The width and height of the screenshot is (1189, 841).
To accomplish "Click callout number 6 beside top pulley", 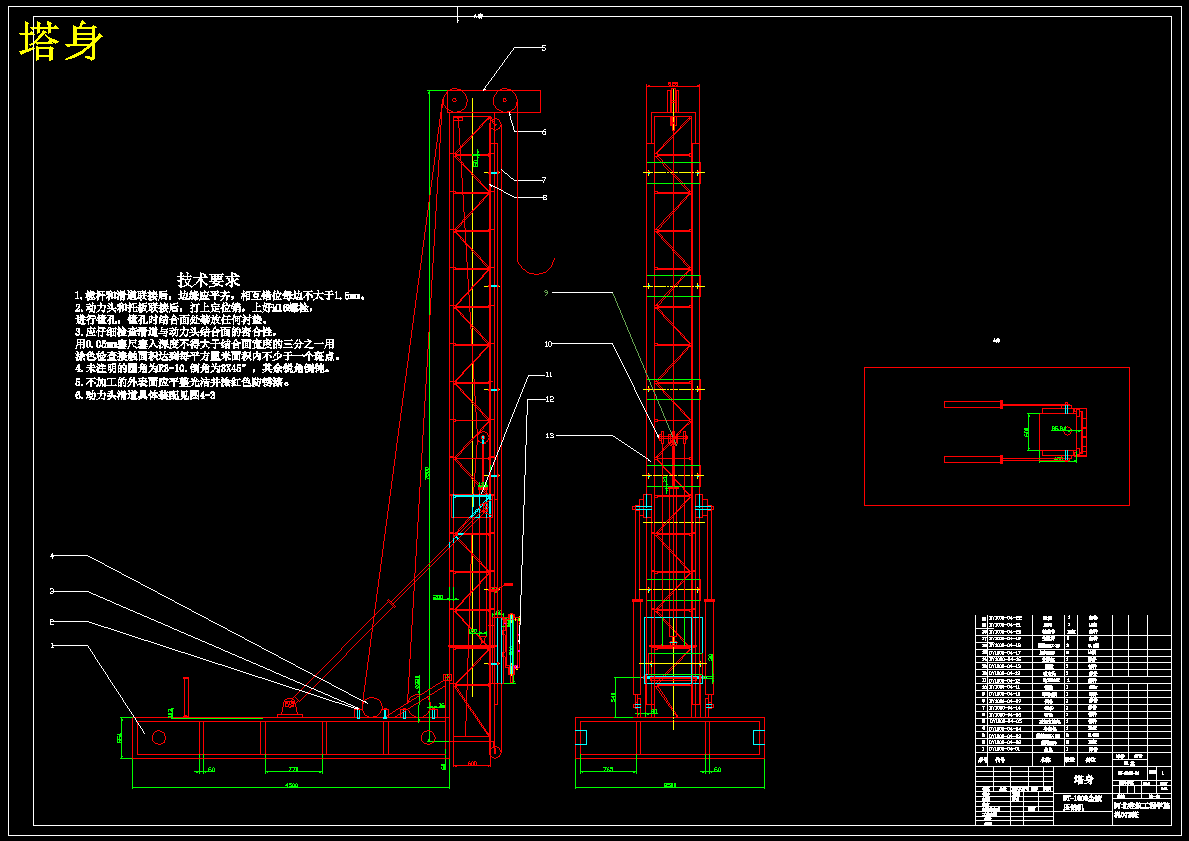I will pyautogui.click(x=544, y=132).
